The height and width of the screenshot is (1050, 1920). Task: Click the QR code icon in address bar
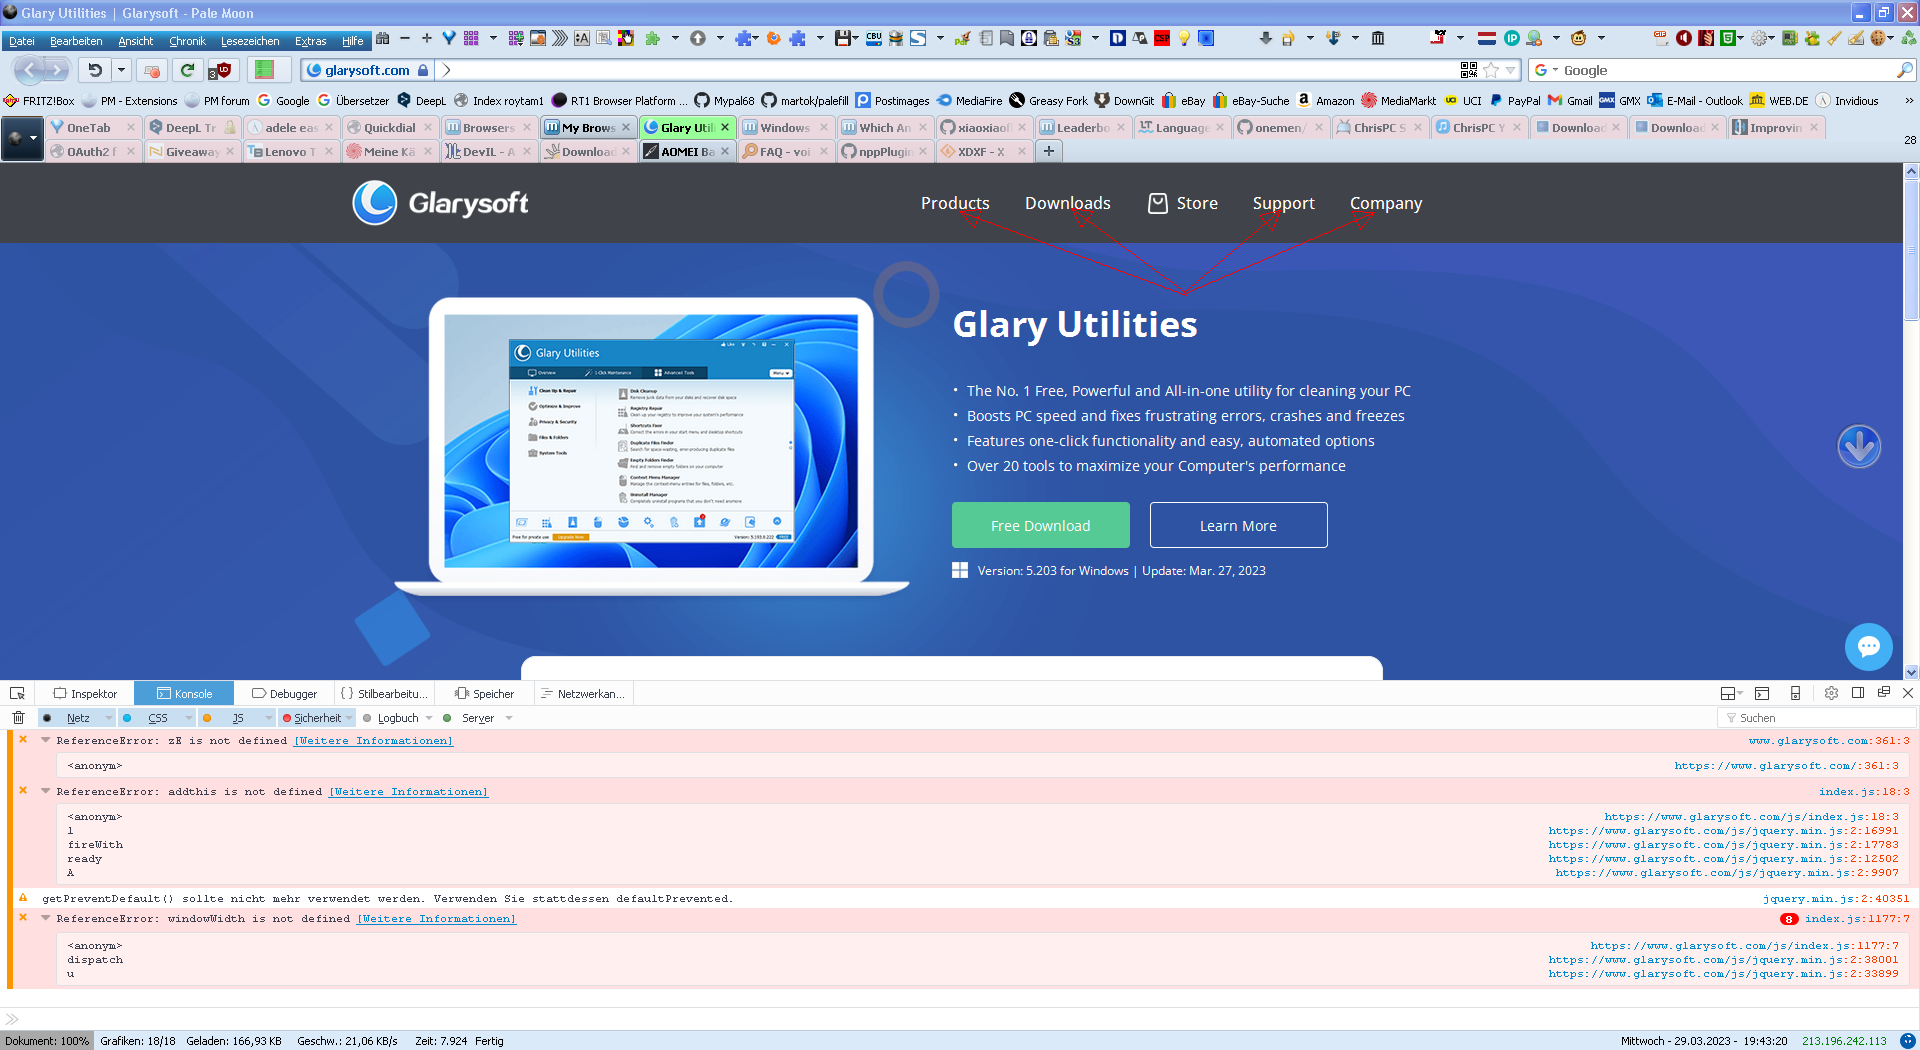1469,70
